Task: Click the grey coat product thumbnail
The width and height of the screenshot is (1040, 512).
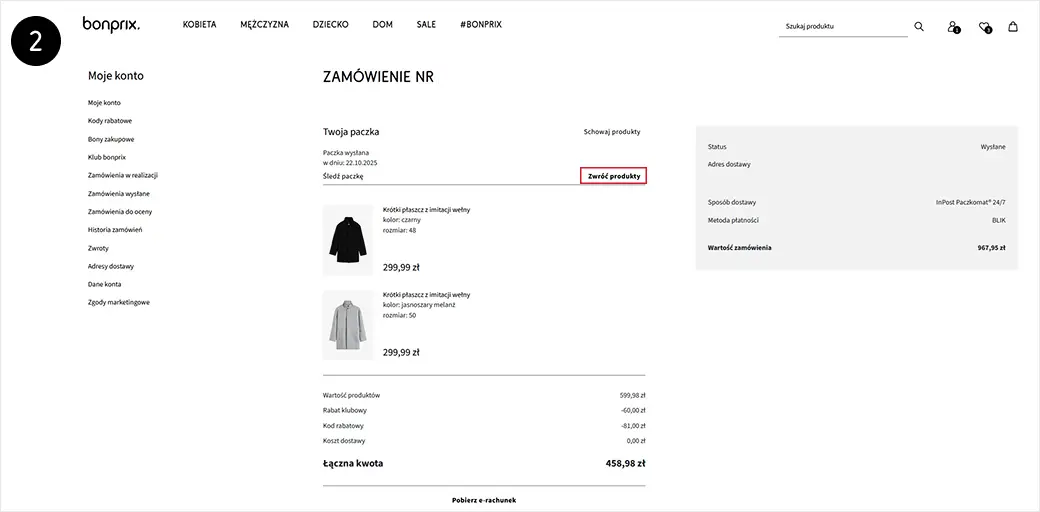Action: [348, 325]
